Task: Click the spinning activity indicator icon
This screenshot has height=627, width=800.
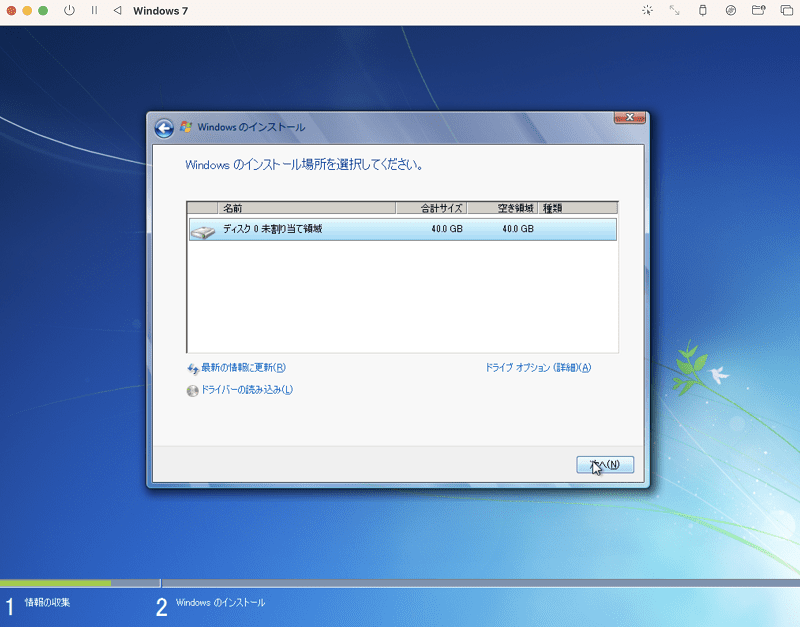Action: tap(647, 11)
